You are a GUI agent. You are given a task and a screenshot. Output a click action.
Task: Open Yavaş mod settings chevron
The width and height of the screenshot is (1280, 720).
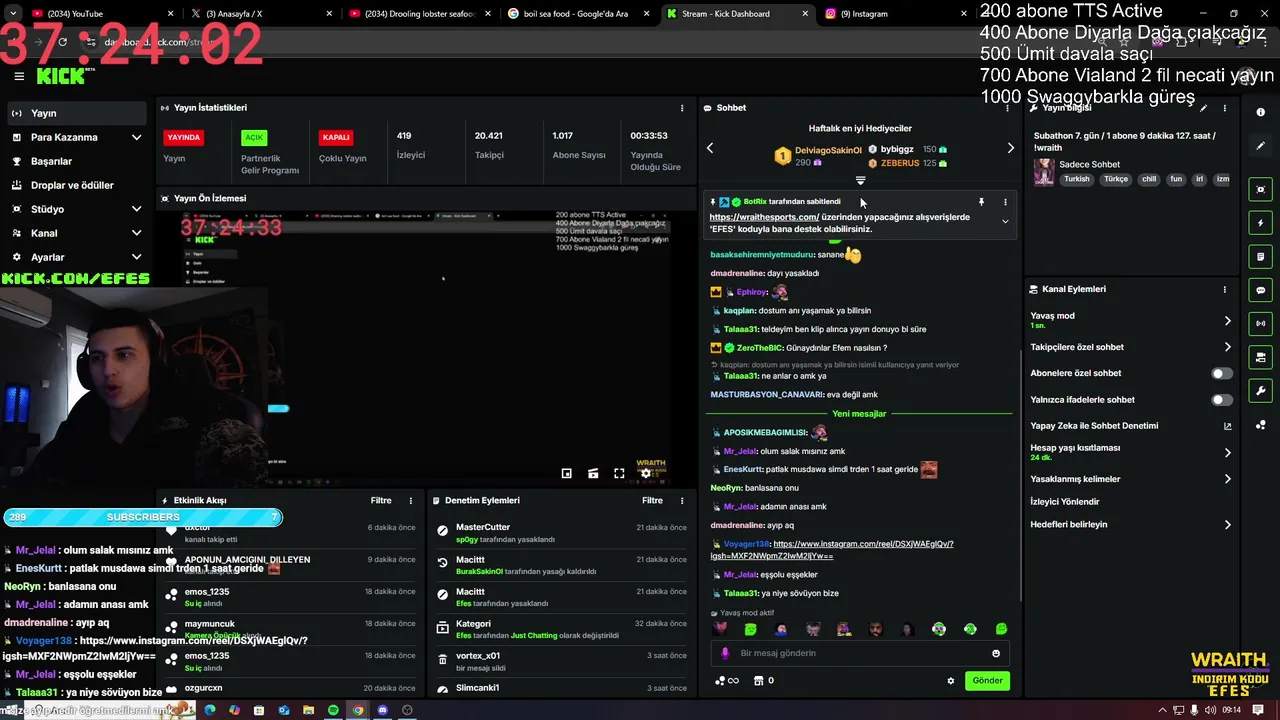[1227, 321]
